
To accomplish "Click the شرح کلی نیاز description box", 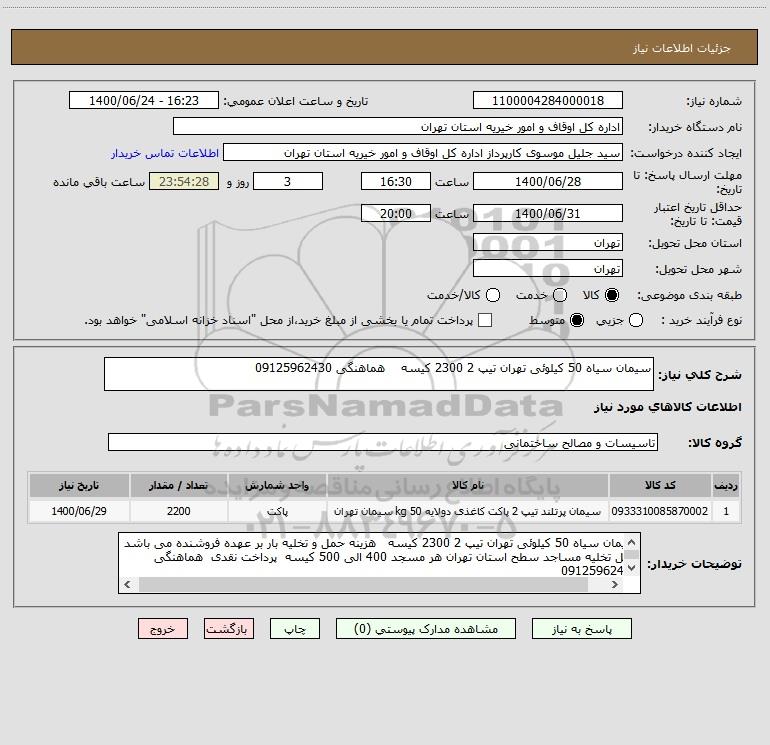I will [x=379, y=374].
